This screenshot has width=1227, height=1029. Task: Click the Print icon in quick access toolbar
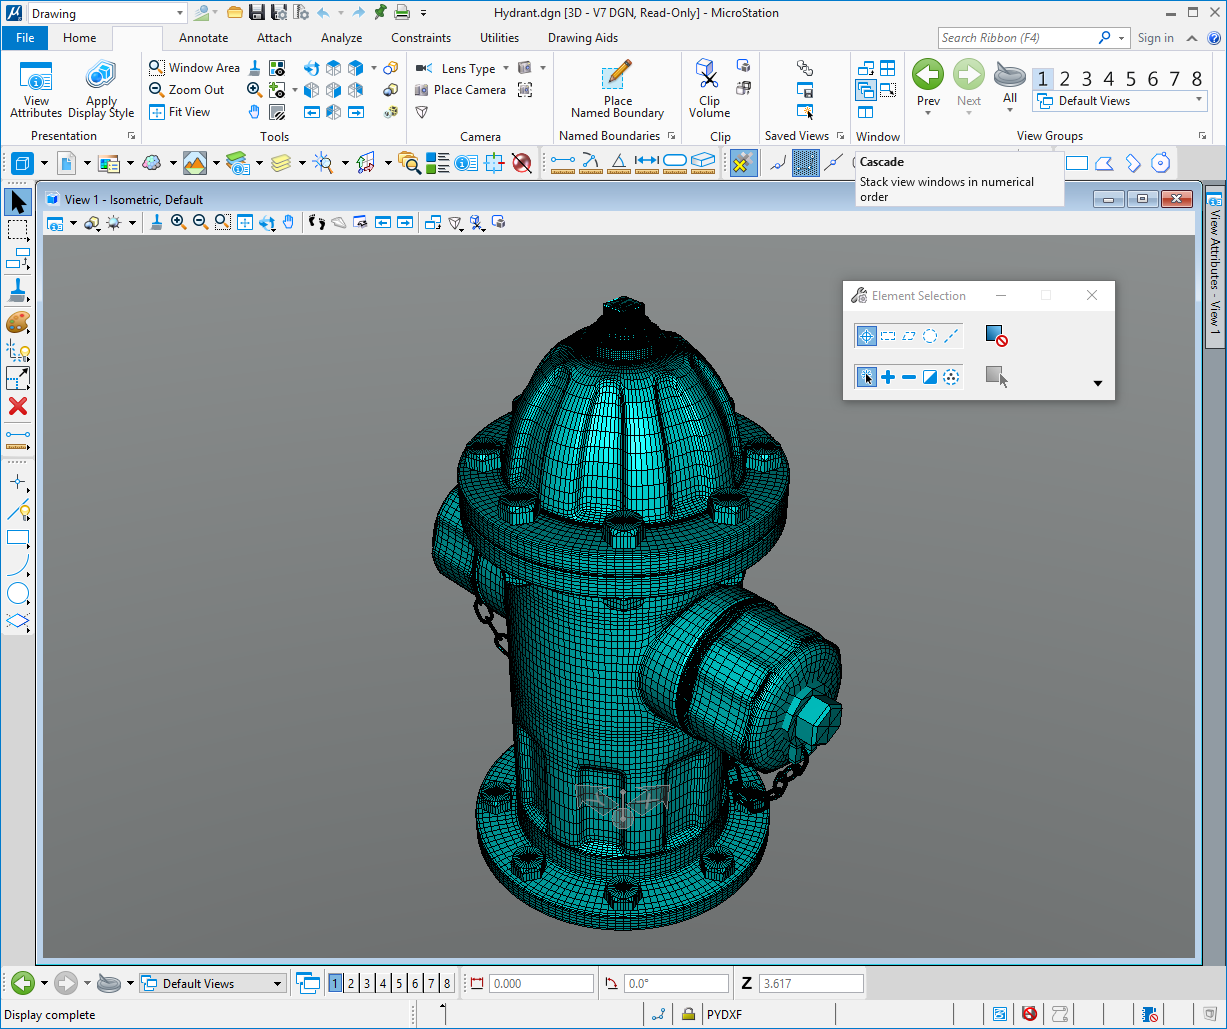coord(402,13)
